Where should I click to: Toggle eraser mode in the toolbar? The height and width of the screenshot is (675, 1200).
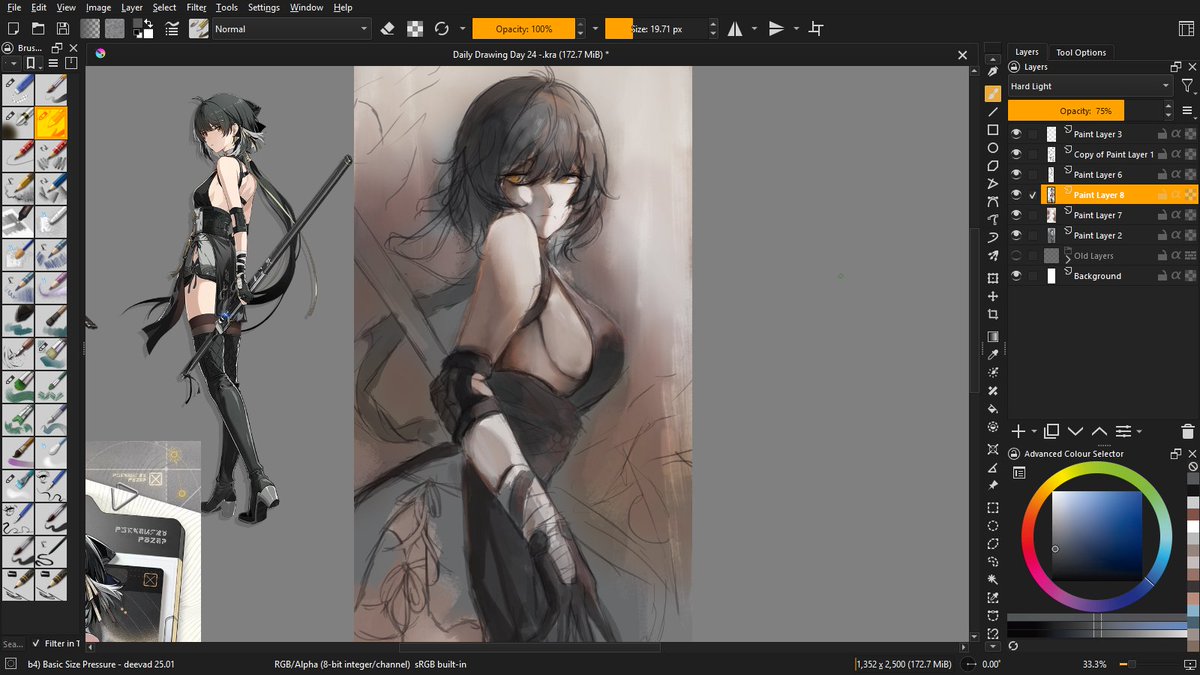point(389,29)
